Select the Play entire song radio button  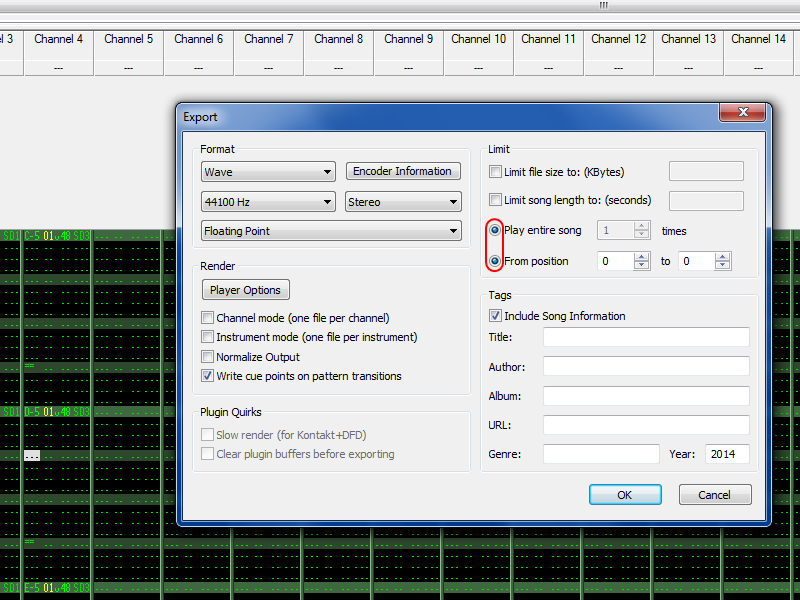[495, 230]
